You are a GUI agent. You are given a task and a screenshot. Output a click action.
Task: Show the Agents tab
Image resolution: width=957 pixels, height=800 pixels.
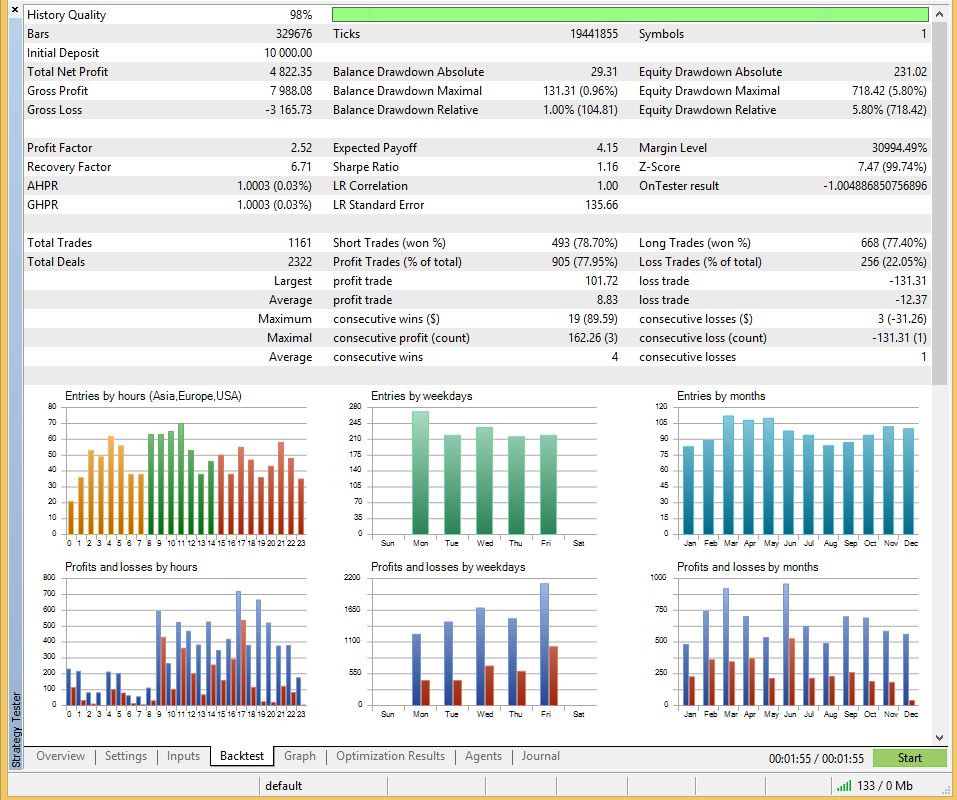coord(484,757)
